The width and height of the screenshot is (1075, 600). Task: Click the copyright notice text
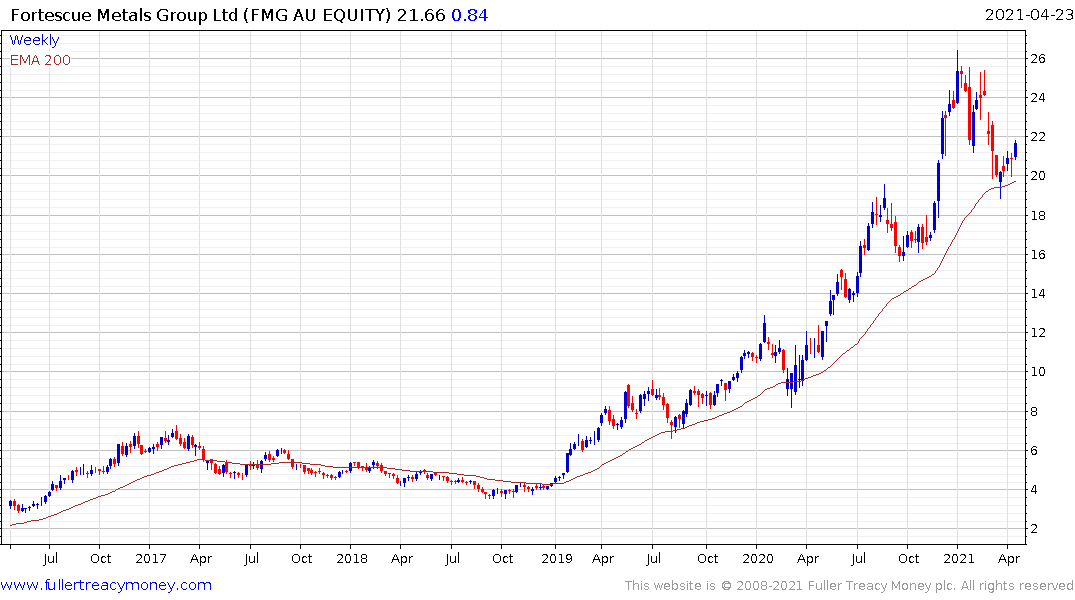tap(849, 586)
